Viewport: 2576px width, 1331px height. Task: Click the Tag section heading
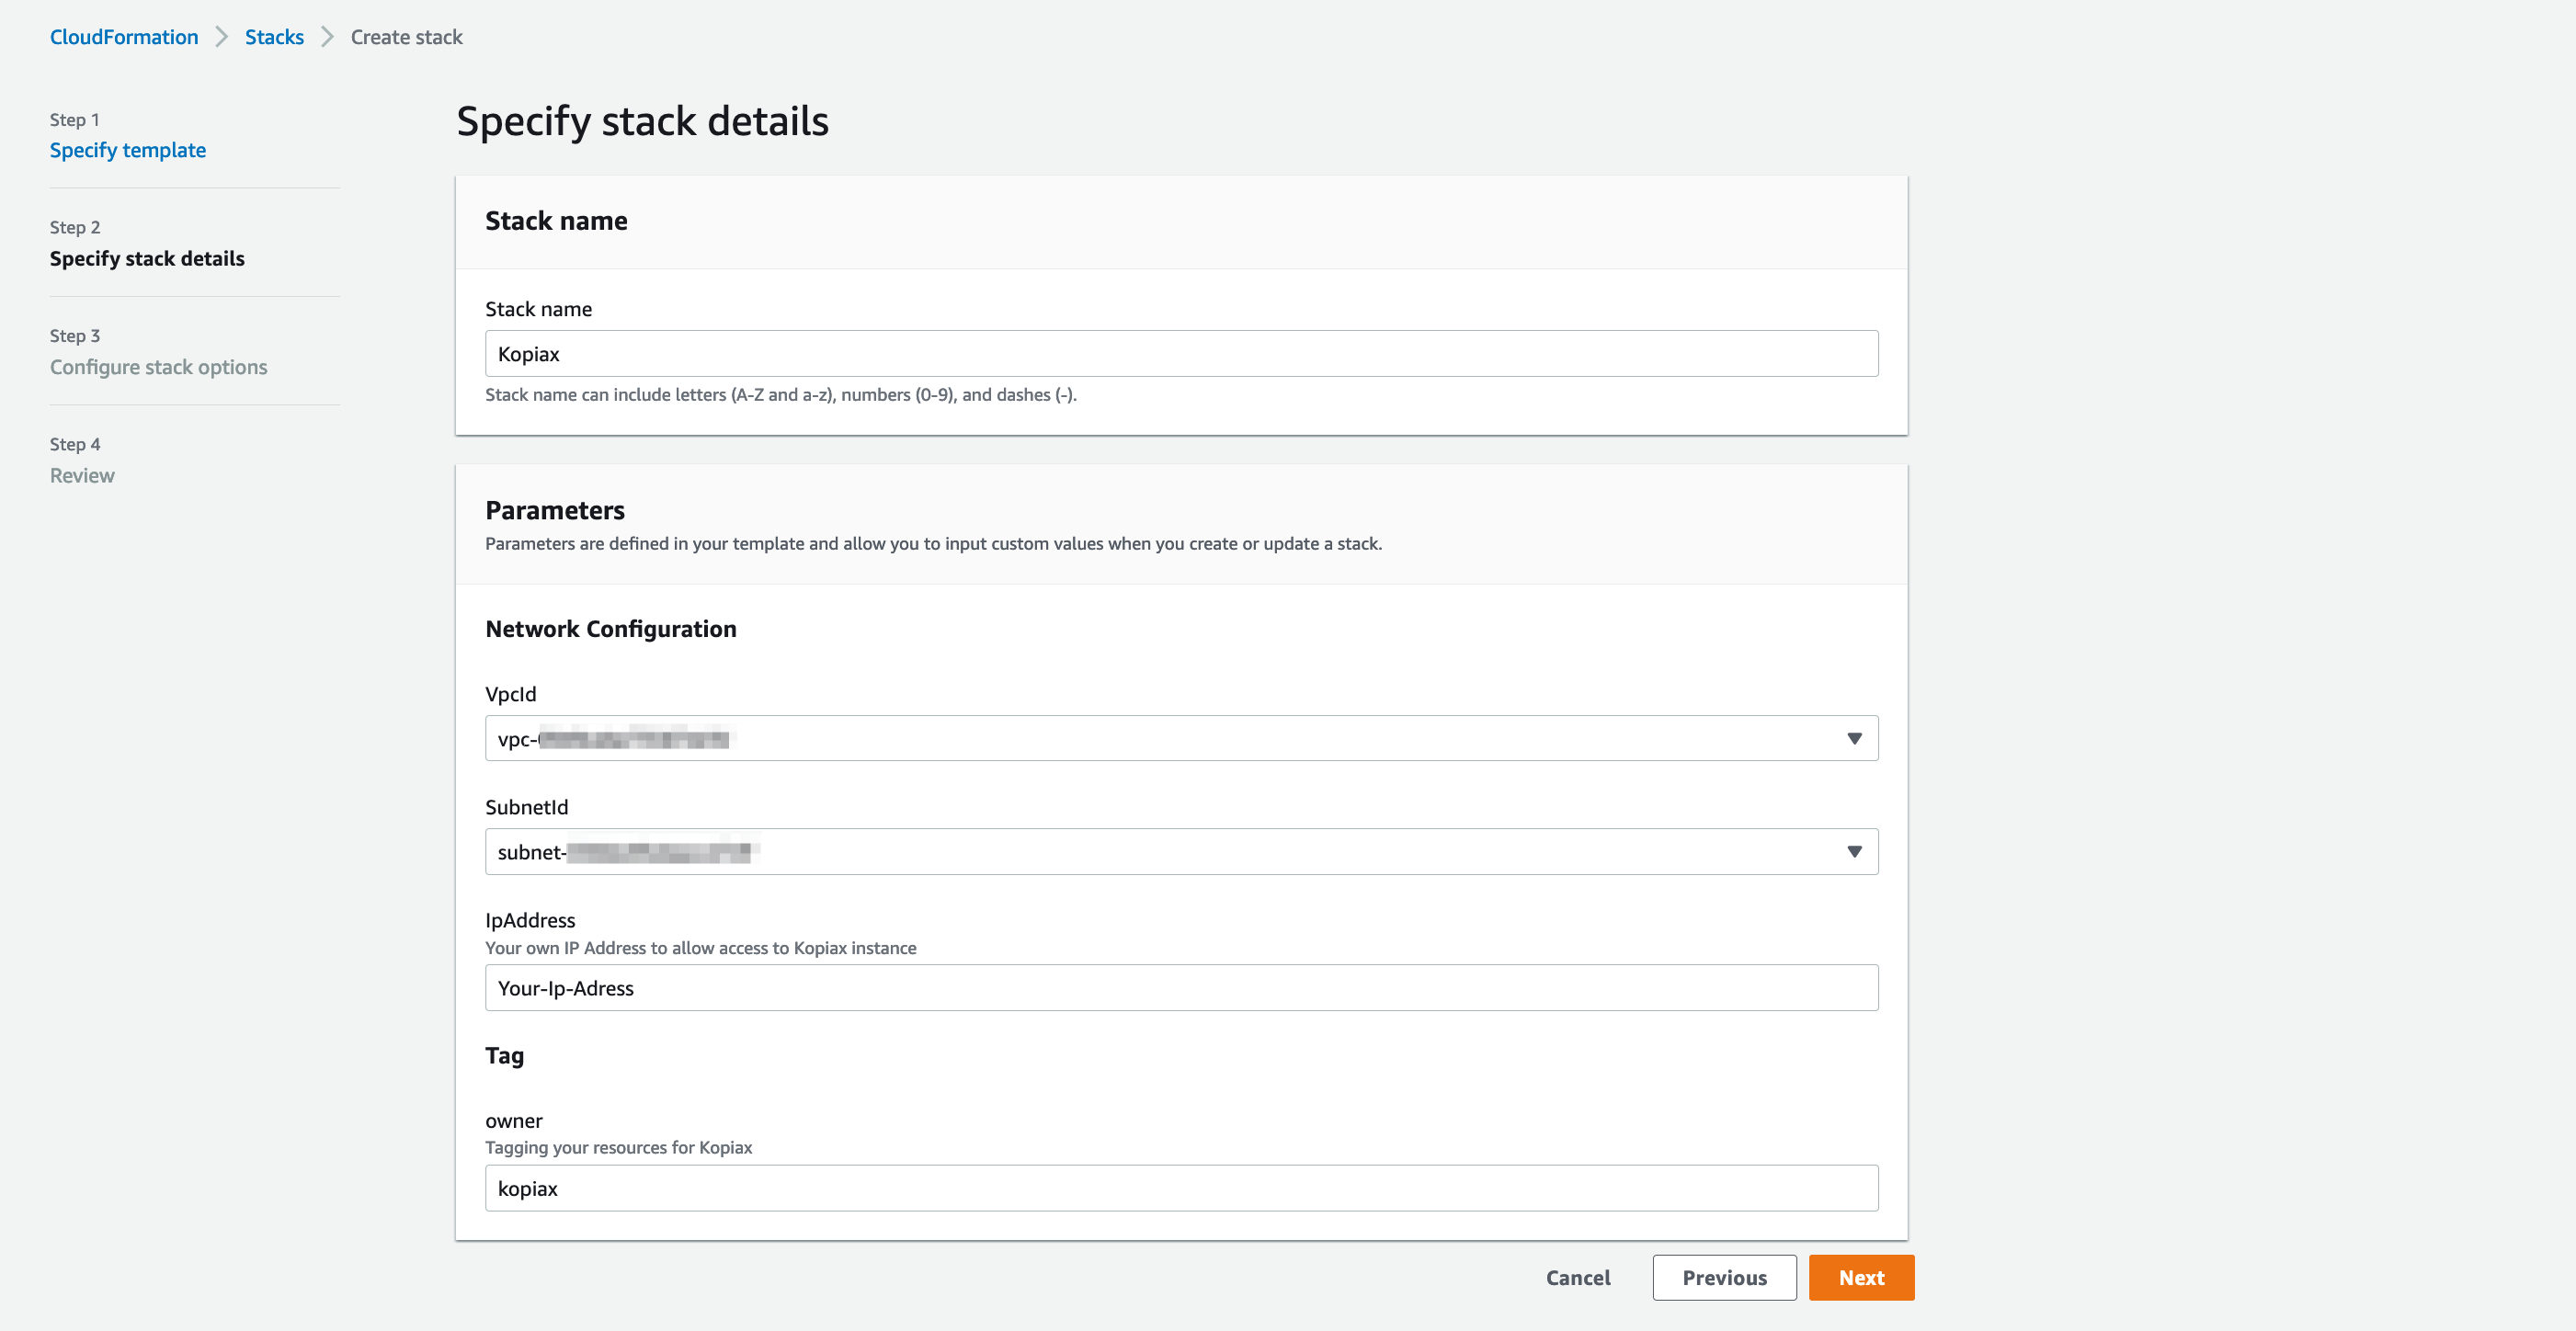click(x=505, y=1056)
